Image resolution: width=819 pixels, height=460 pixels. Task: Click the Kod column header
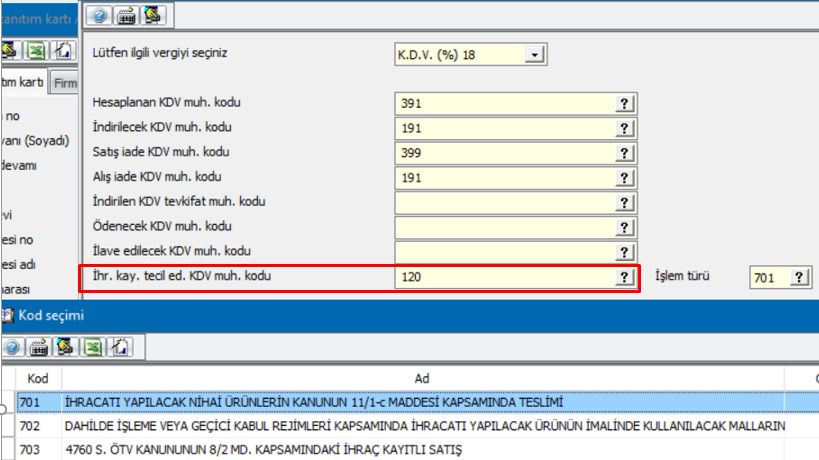click(x=38, y=379)
